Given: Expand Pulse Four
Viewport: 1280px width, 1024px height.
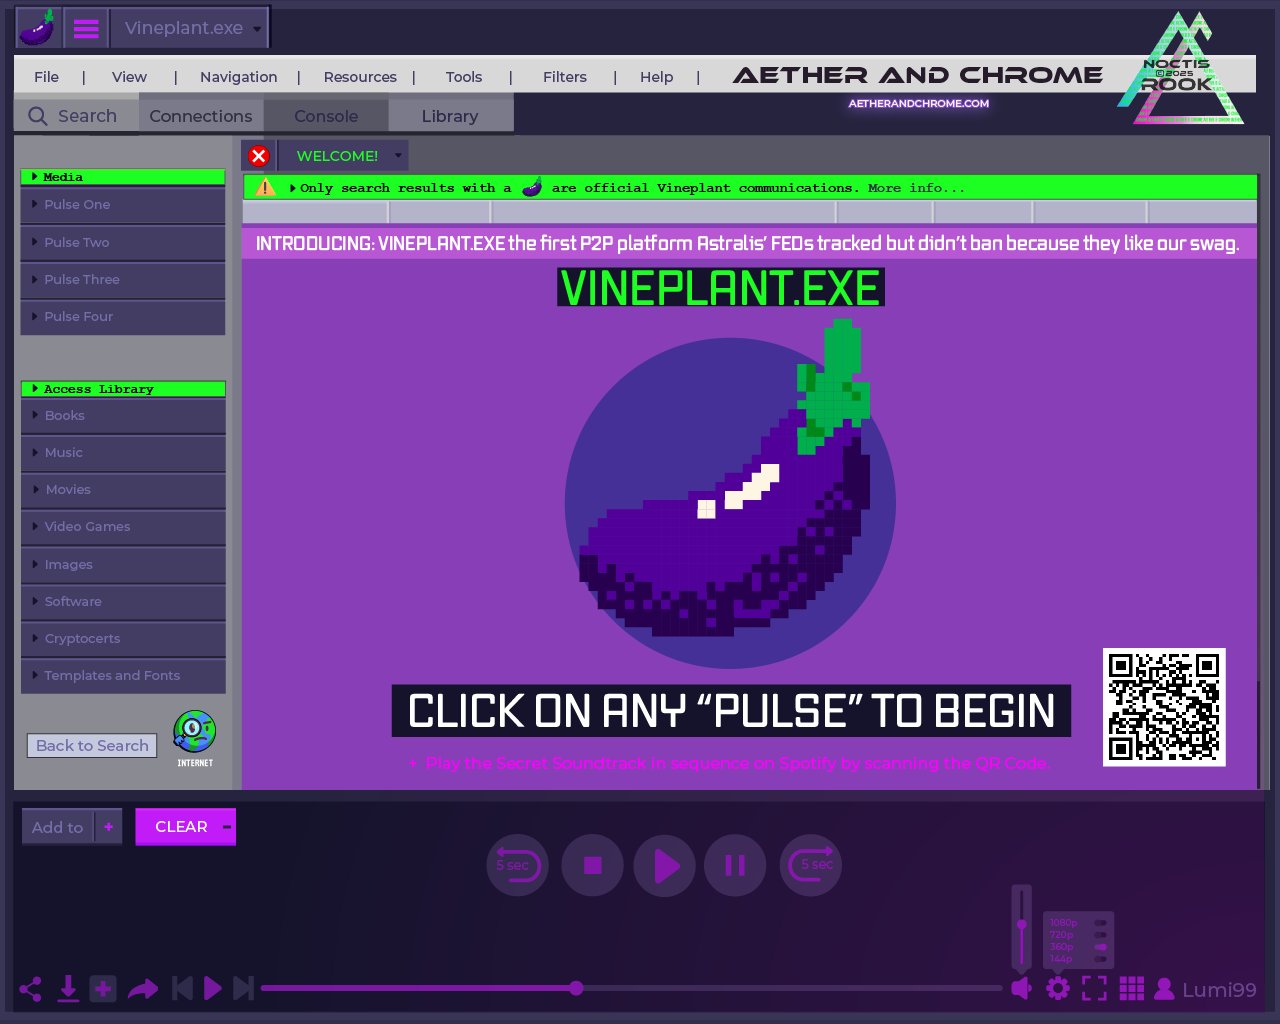Looking at the screenshot, I should click(x=123, y=317).
